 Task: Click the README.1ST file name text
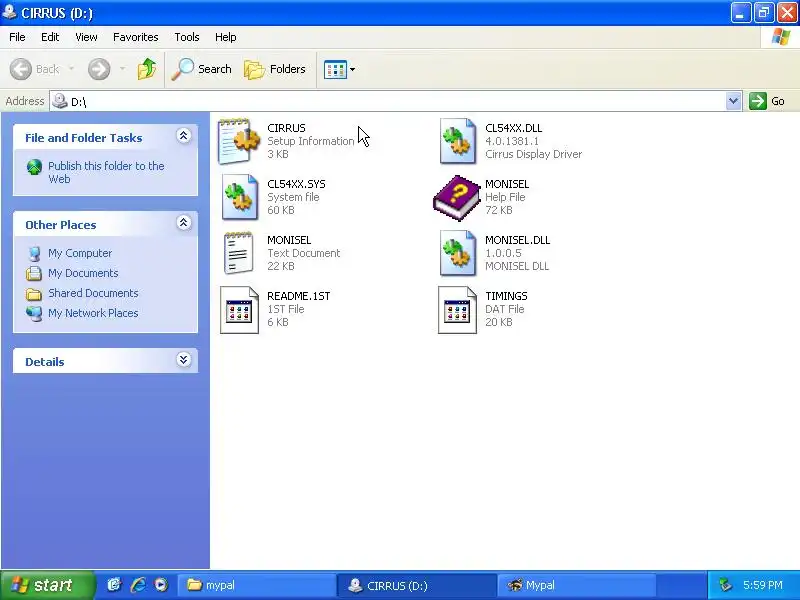[298, 296]
